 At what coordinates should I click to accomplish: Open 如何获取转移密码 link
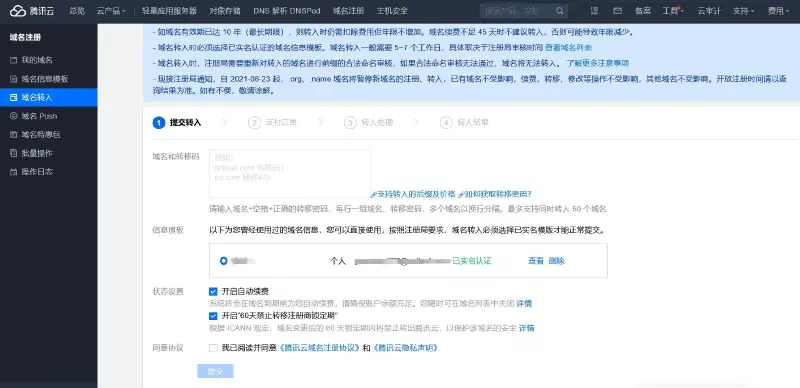[x=498, y=194]
